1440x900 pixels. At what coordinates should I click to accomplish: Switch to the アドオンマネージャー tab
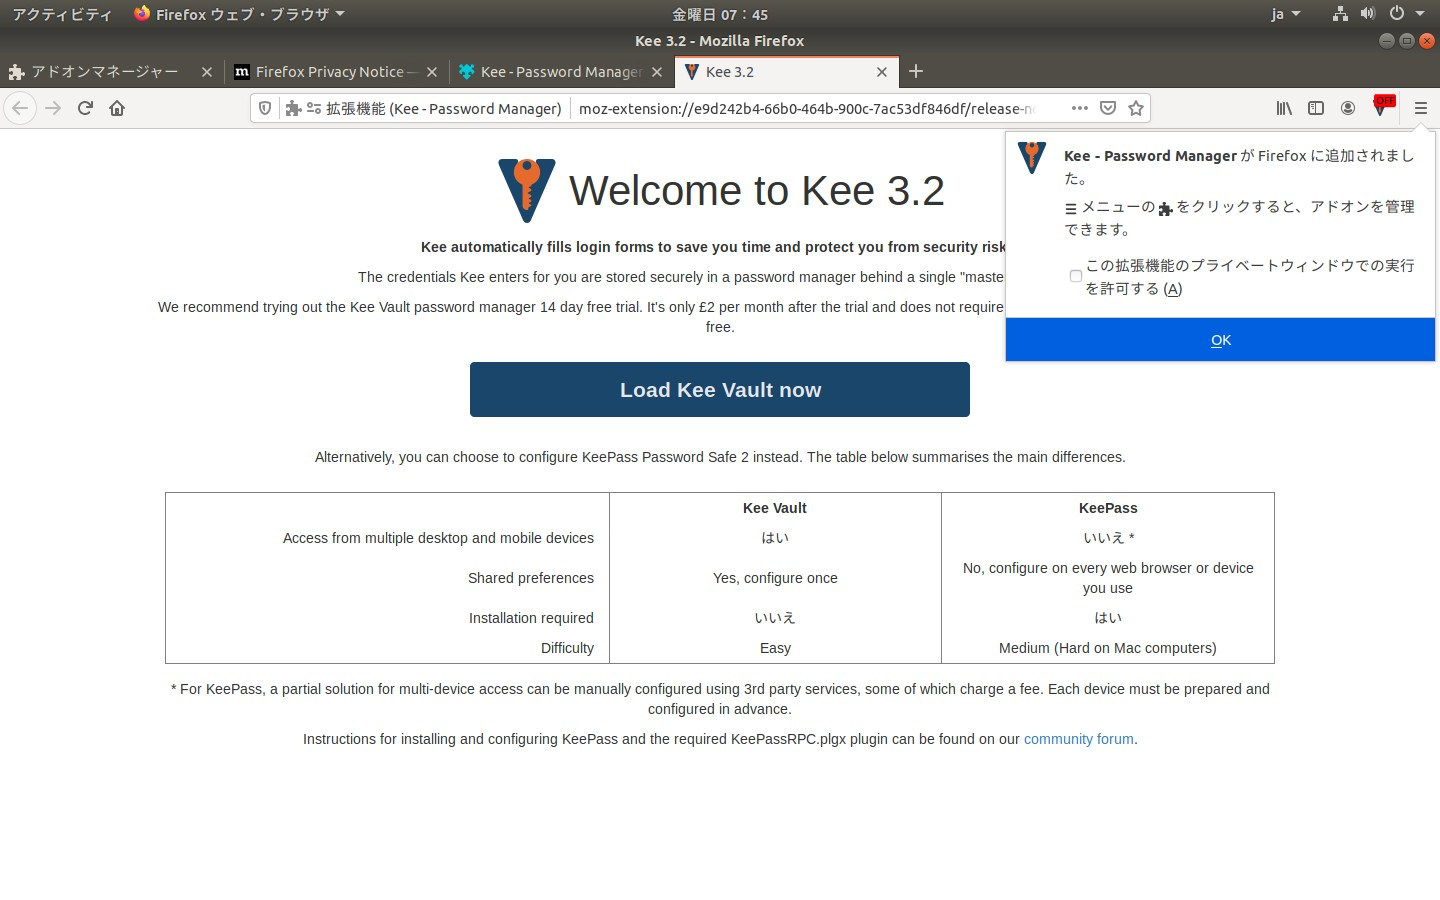(103, 72)
